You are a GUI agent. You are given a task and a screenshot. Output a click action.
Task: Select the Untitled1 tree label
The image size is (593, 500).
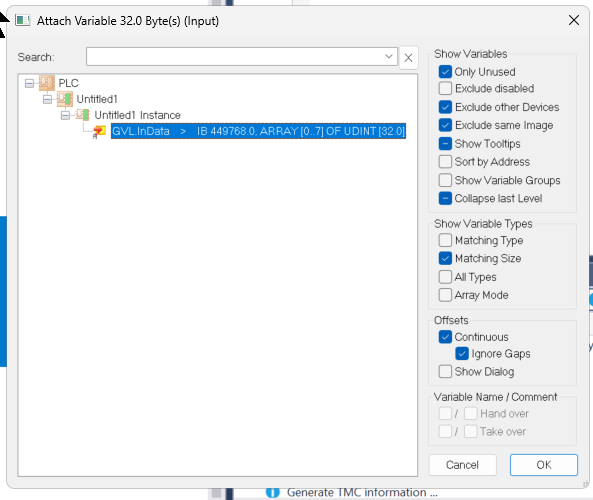97,99
